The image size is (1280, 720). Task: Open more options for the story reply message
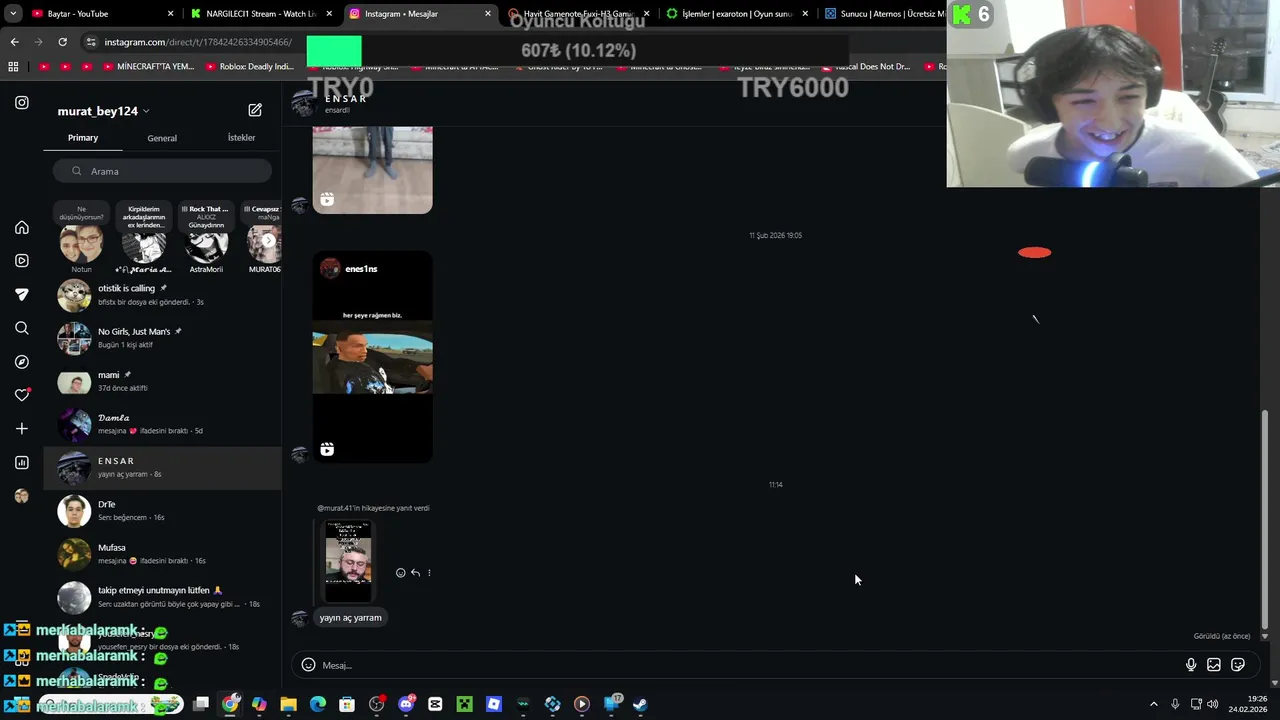[x=429, y=573]
